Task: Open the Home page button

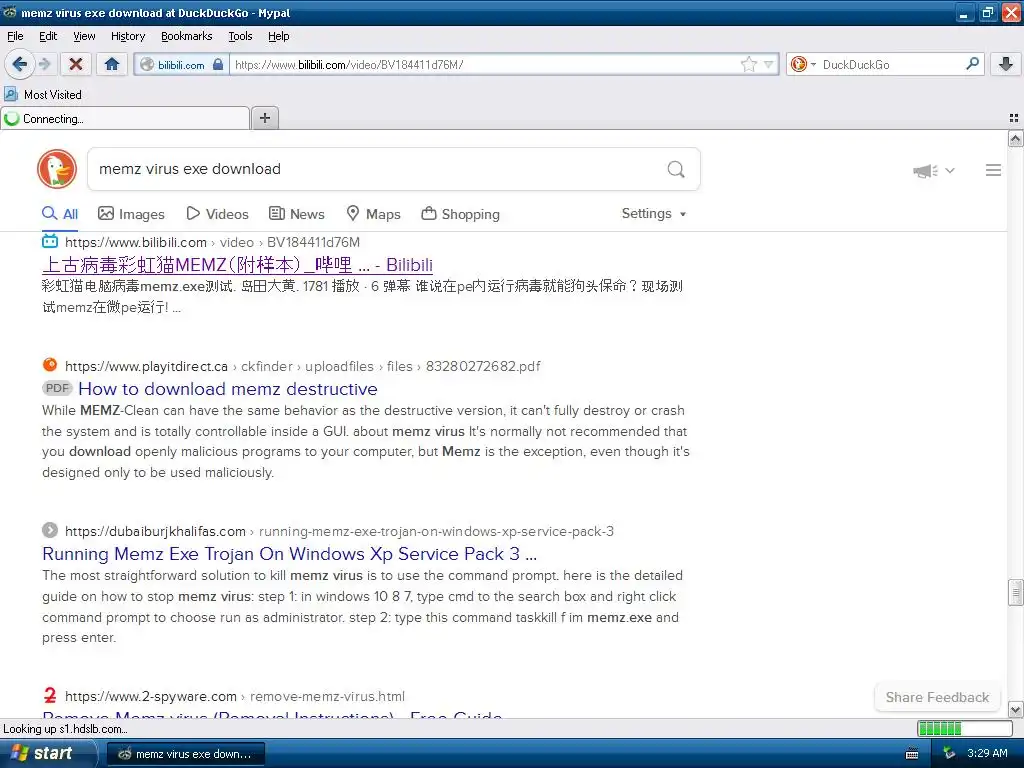Action: (112, 64)
